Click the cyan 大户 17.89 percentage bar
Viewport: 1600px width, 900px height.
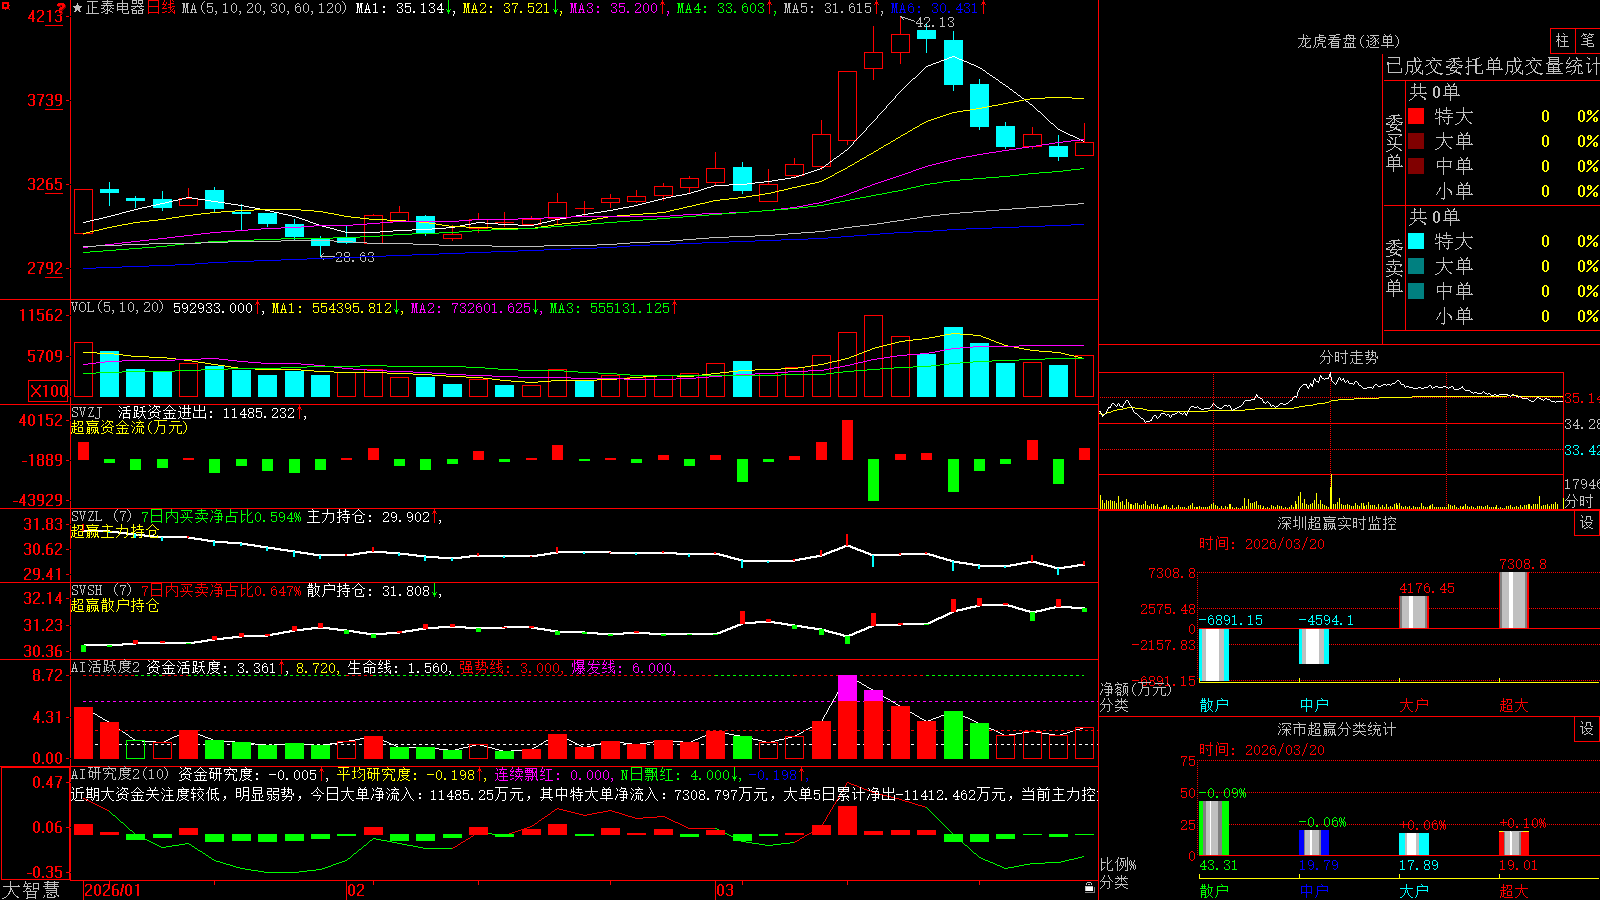[1413, 843]
